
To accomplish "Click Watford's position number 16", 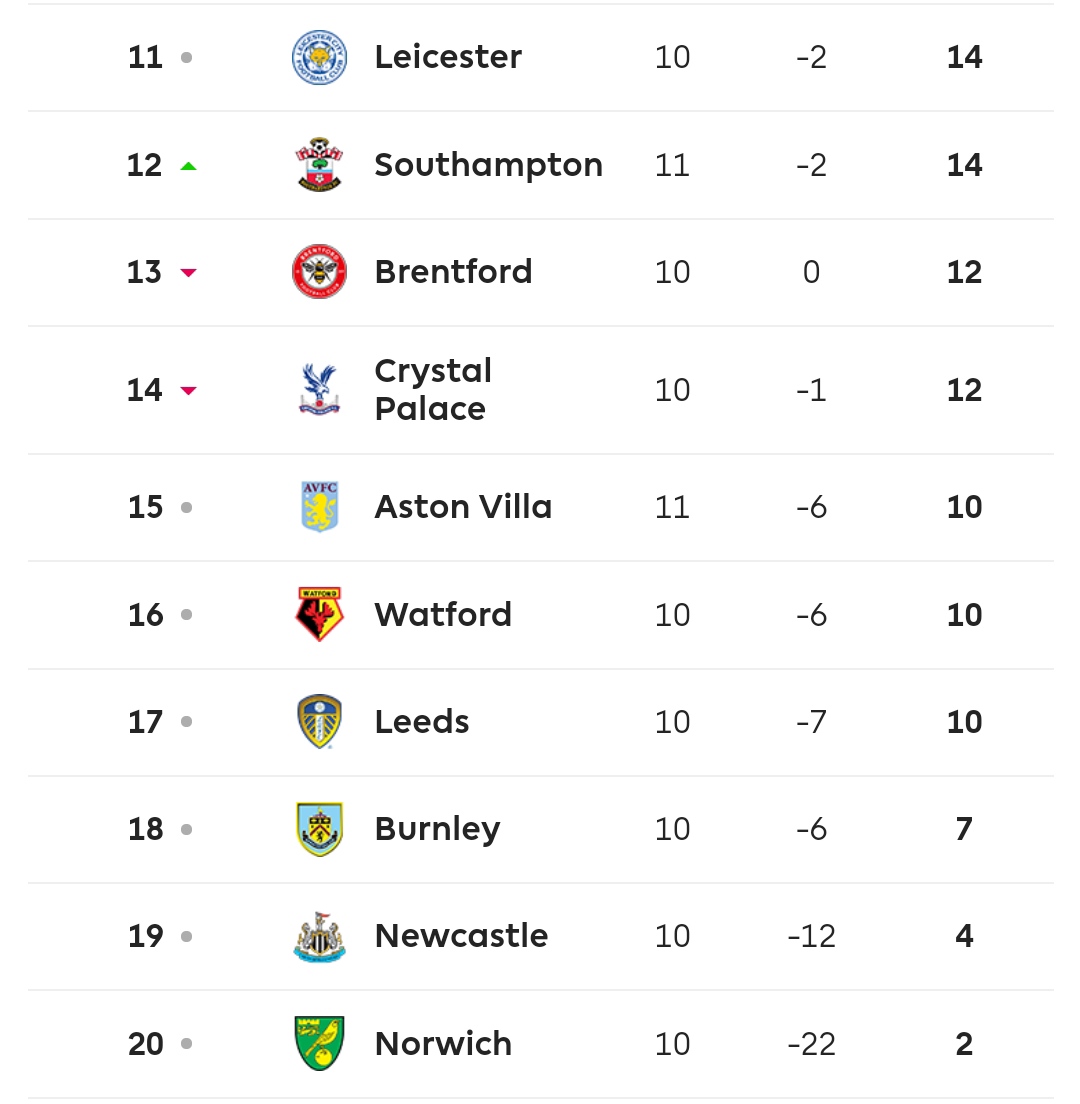I will click(x=145, y=615).
